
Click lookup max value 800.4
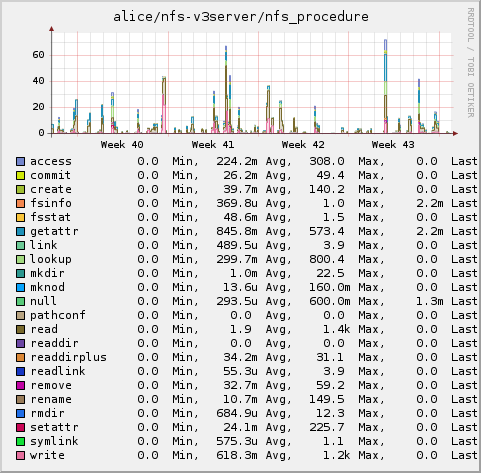327,260
